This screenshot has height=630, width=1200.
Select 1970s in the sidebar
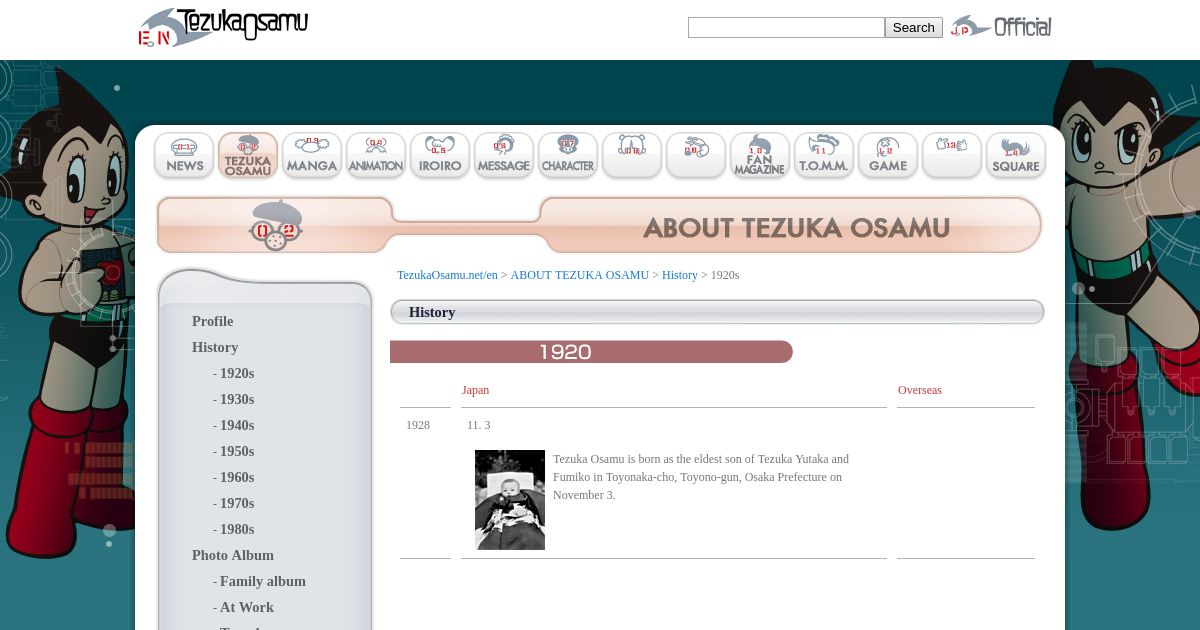[x=237, y=503]
